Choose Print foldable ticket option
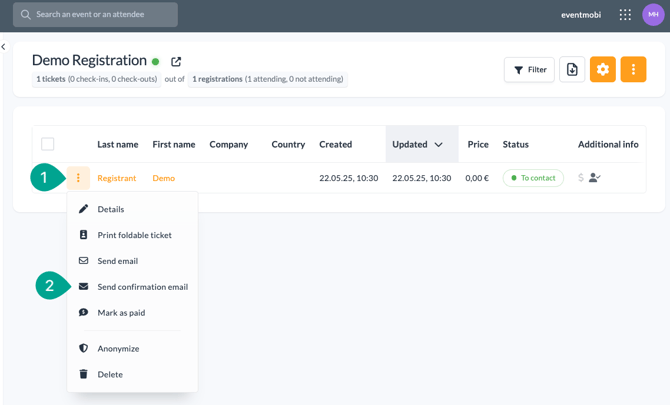The image size is (670, 405). [x=133, y=235]
